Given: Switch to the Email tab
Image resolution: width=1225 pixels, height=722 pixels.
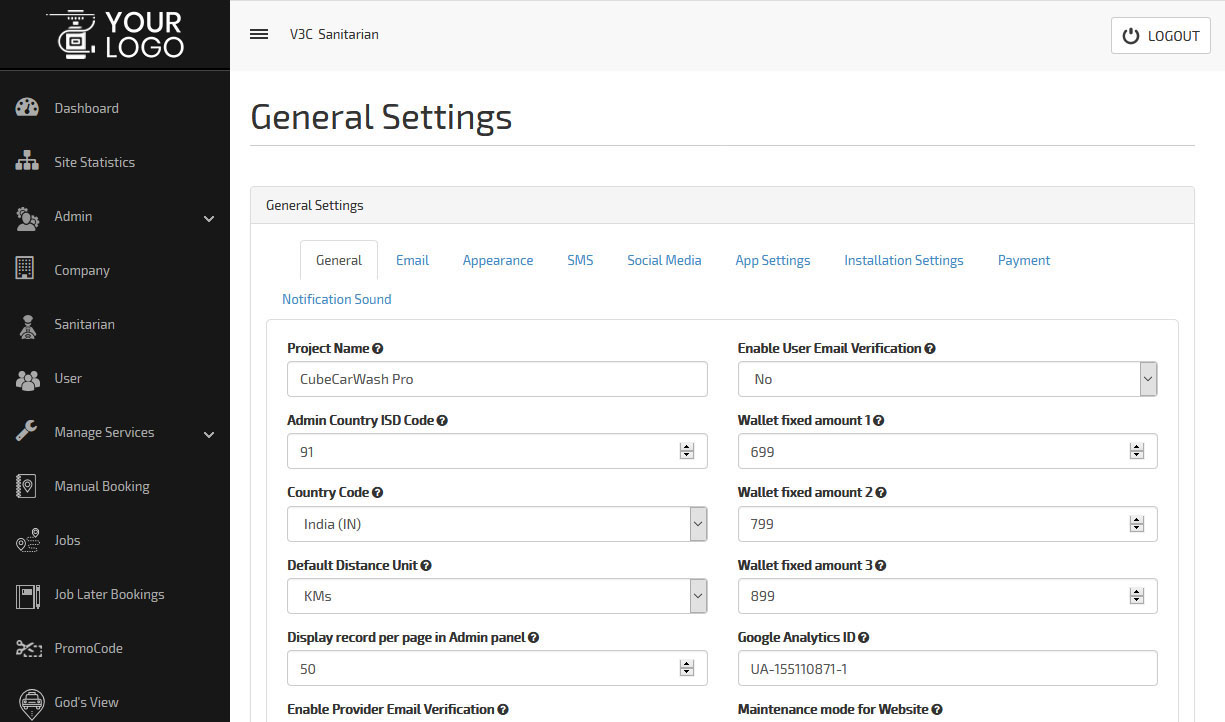Looking at the screenshot, I should click(412, 260).
